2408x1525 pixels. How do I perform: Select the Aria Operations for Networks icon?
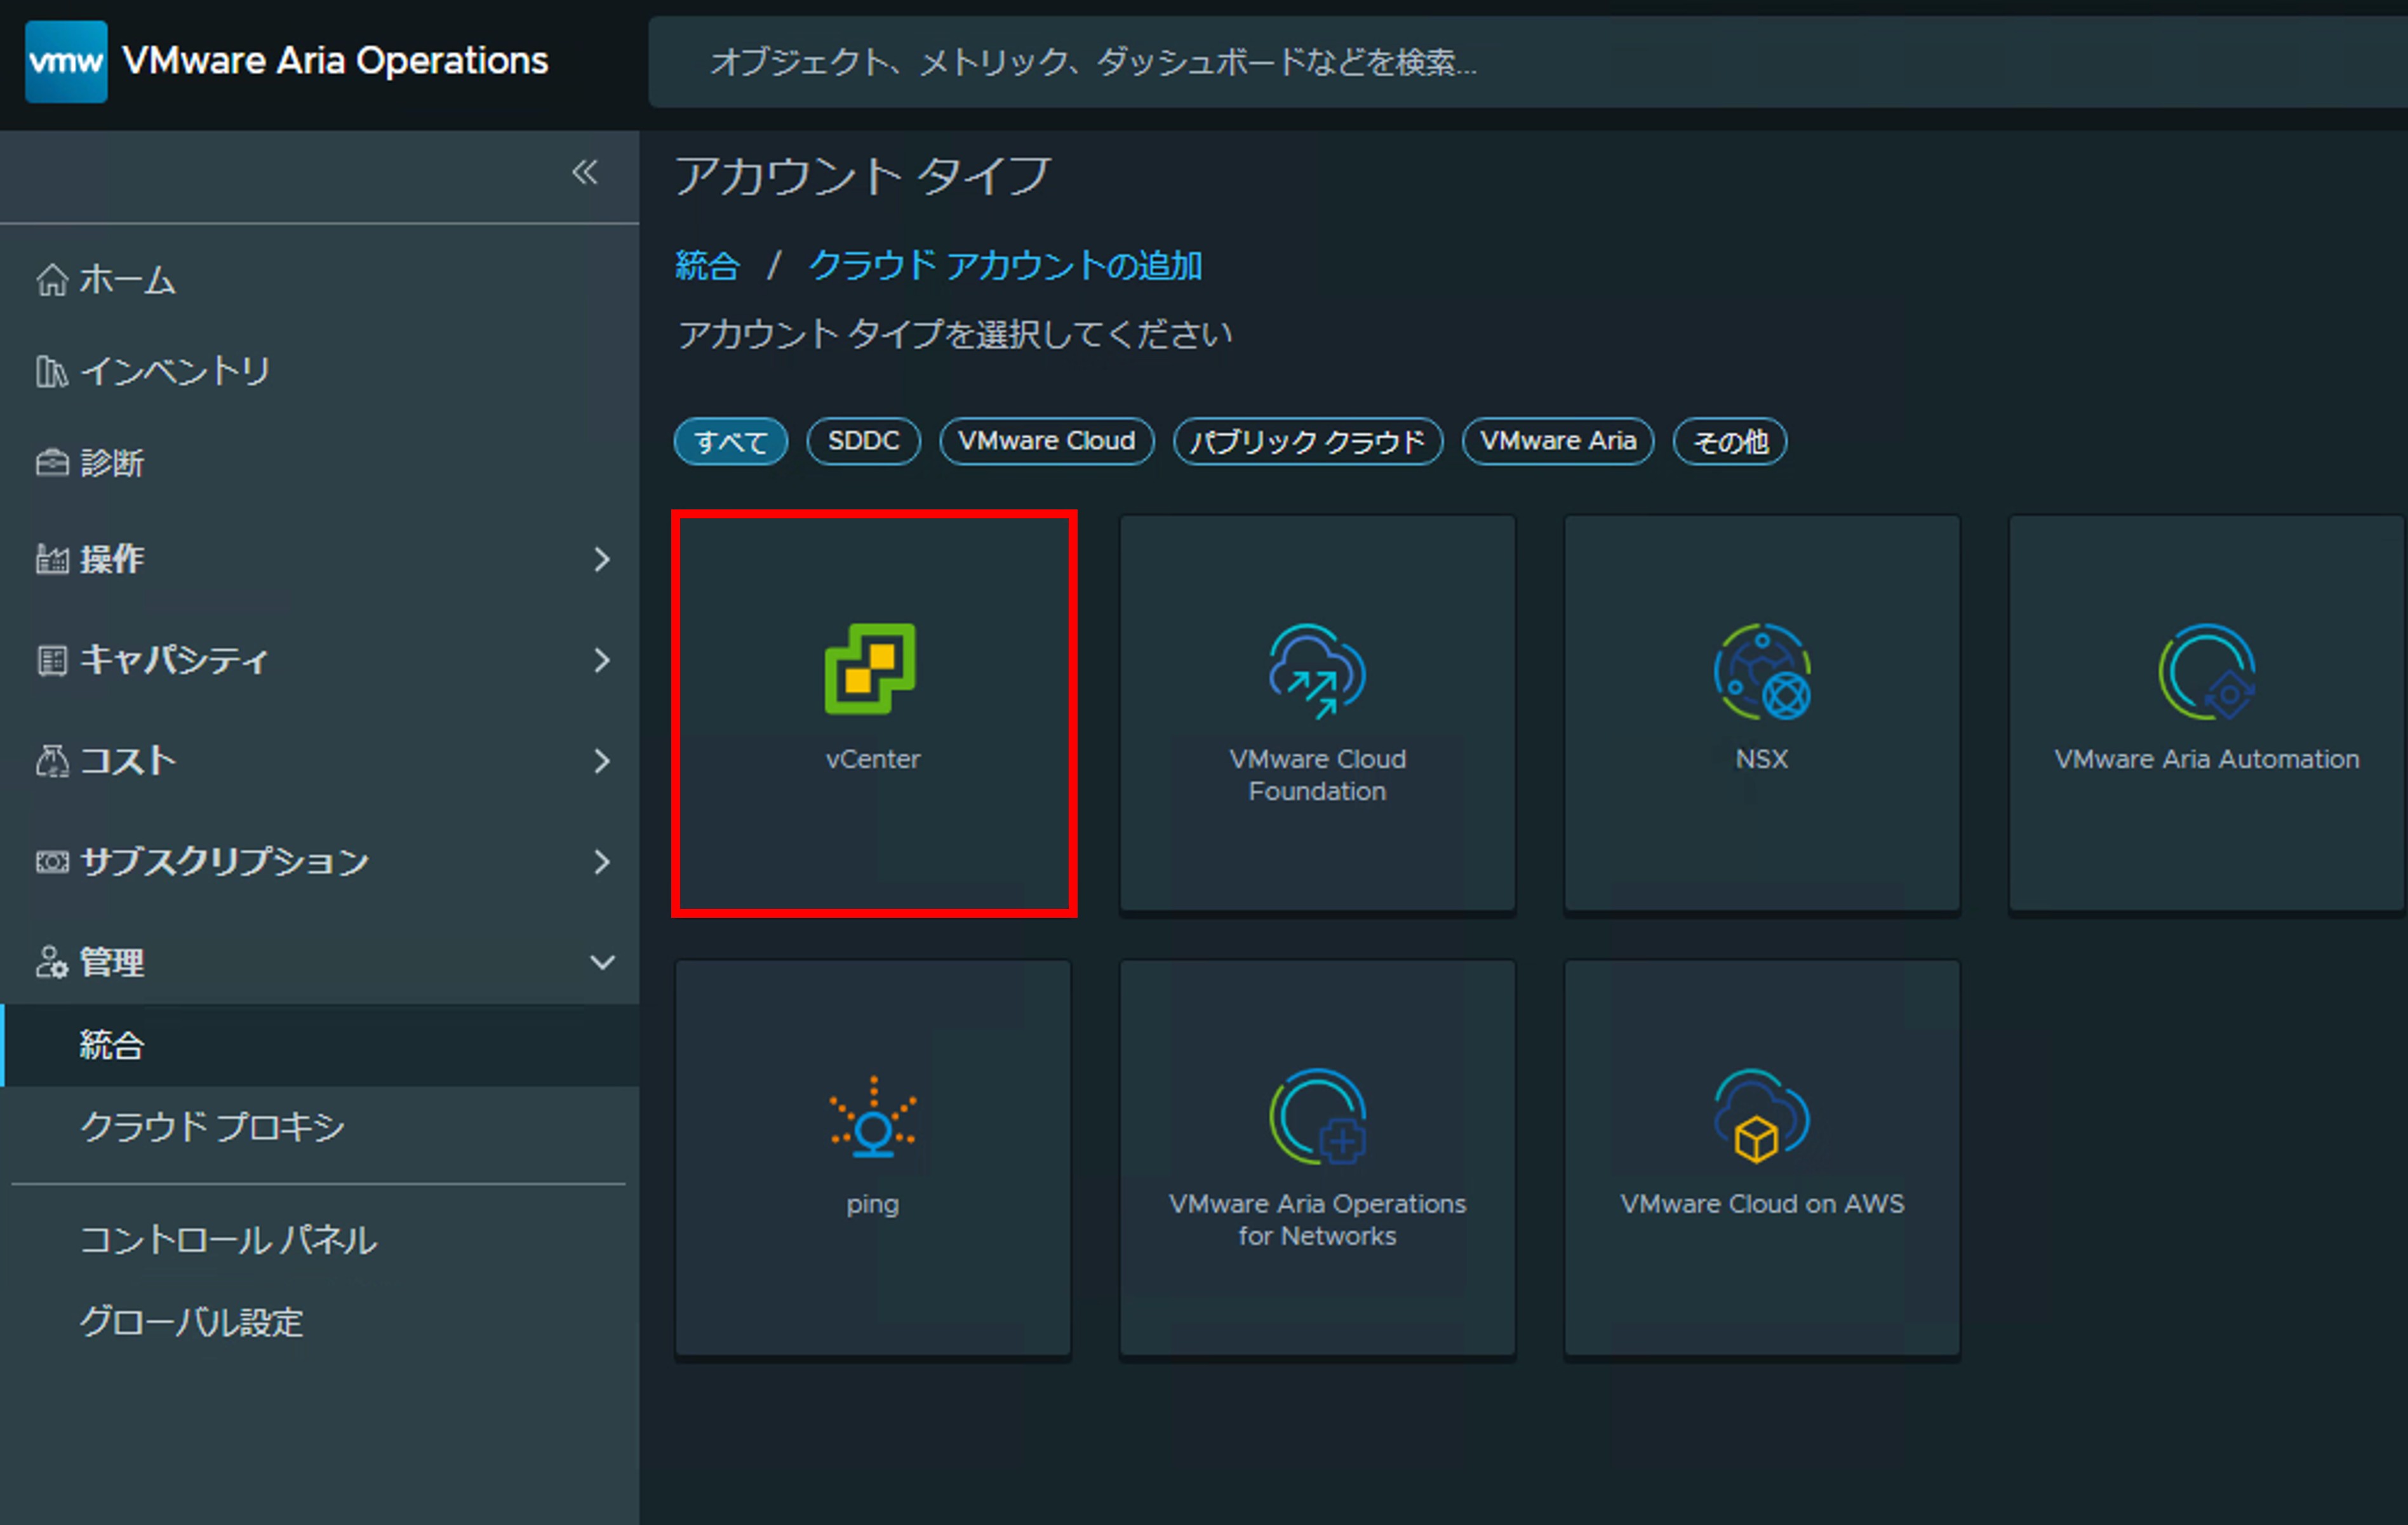[1317, 1116]
